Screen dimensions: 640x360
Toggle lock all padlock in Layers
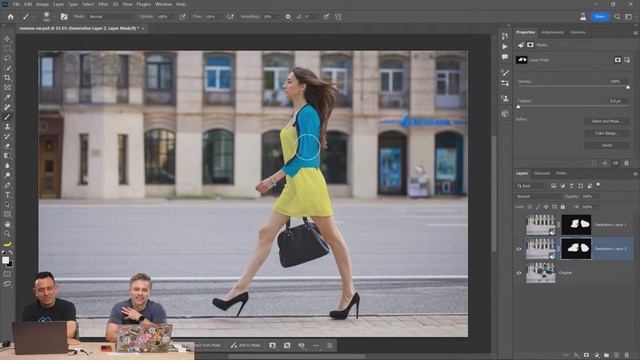coord(563,207)
